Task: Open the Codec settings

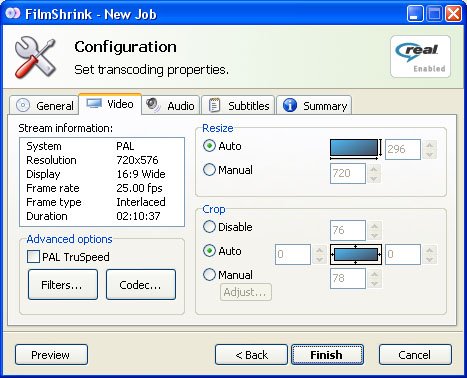Action: (141, 285)
